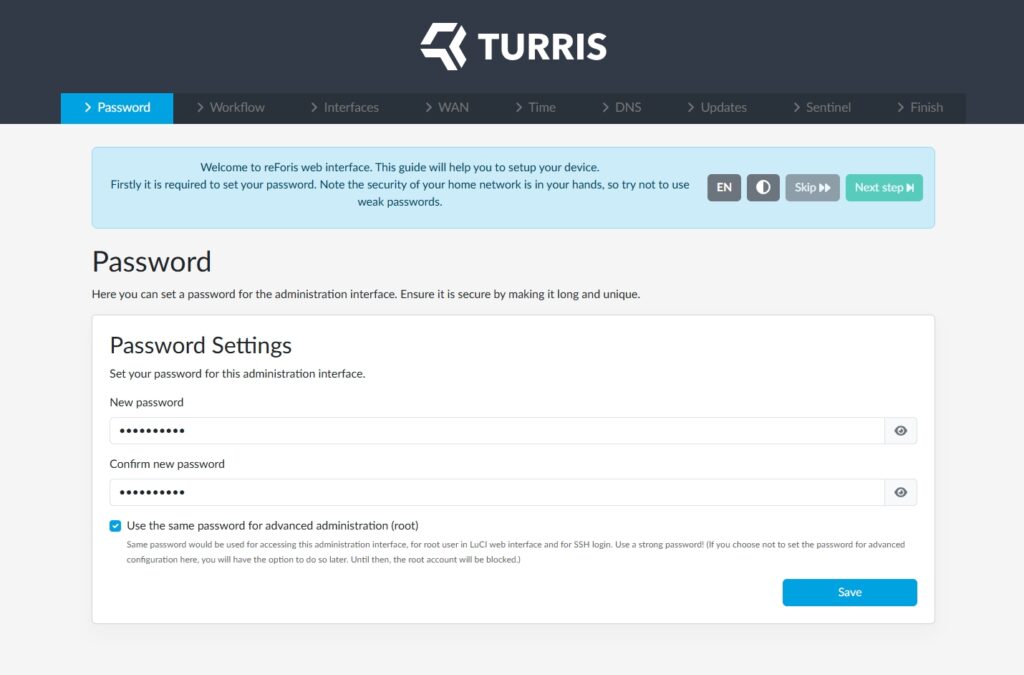Switch to the Interfaces step

point(343,108)
